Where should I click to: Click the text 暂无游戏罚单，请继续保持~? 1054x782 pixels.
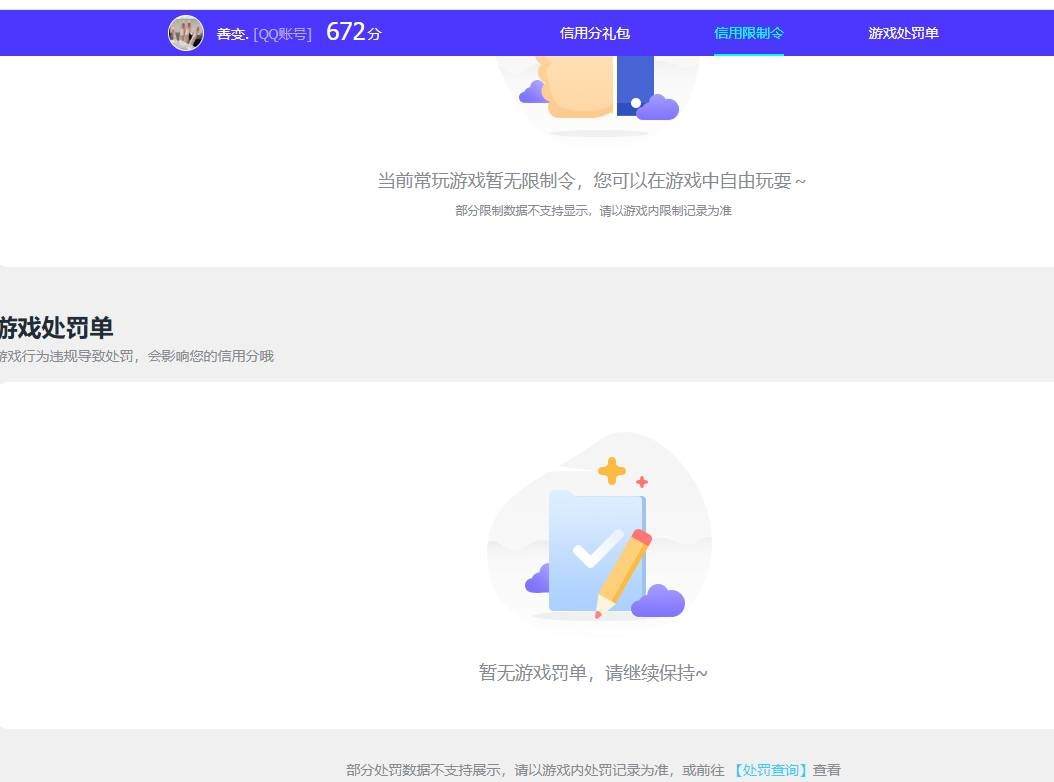click(x=593, y=672)
